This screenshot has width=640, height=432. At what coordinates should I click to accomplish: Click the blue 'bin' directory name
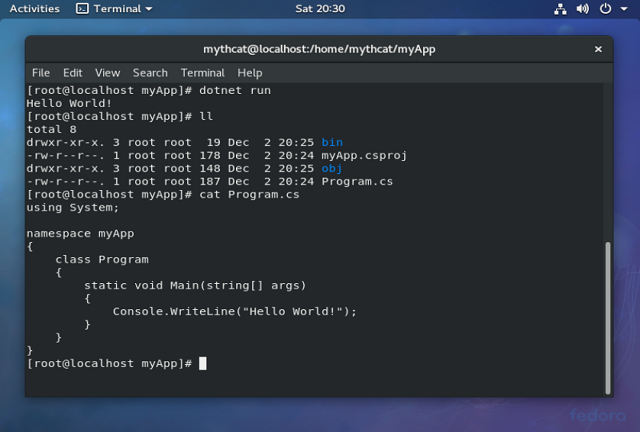click(x=332, y=143)
